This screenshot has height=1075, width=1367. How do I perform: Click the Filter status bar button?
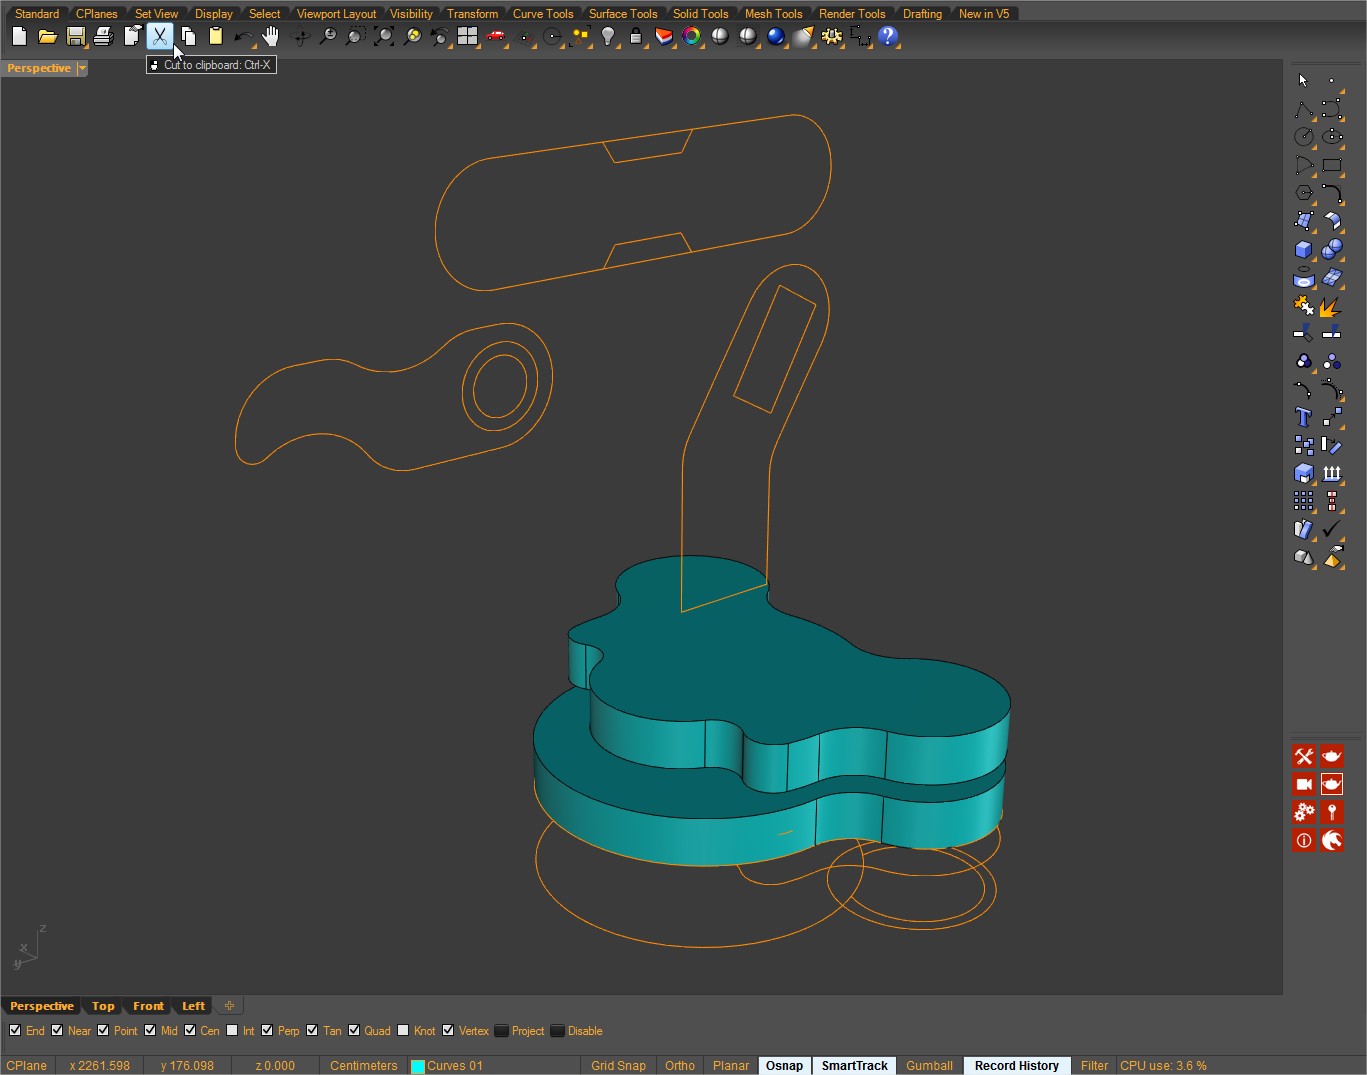tap(1094, 1065)
